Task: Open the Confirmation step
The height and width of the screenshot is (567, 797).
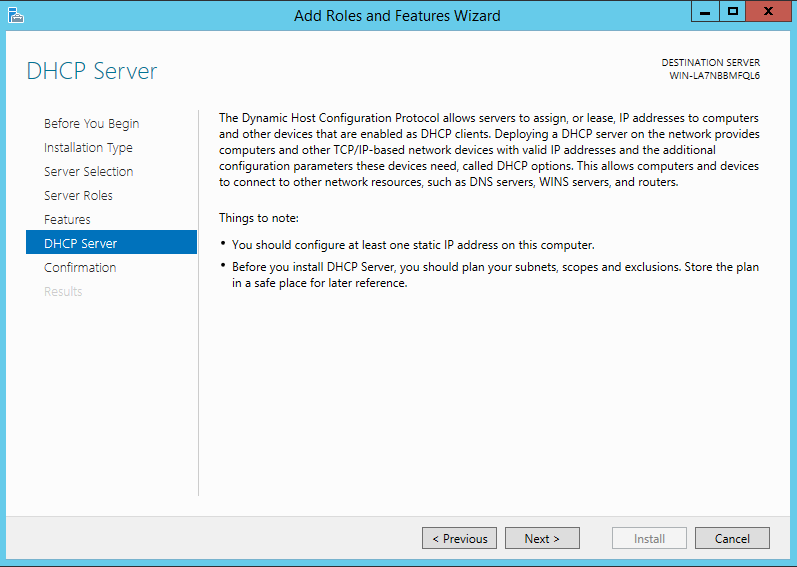Action: tap(80, 267)
